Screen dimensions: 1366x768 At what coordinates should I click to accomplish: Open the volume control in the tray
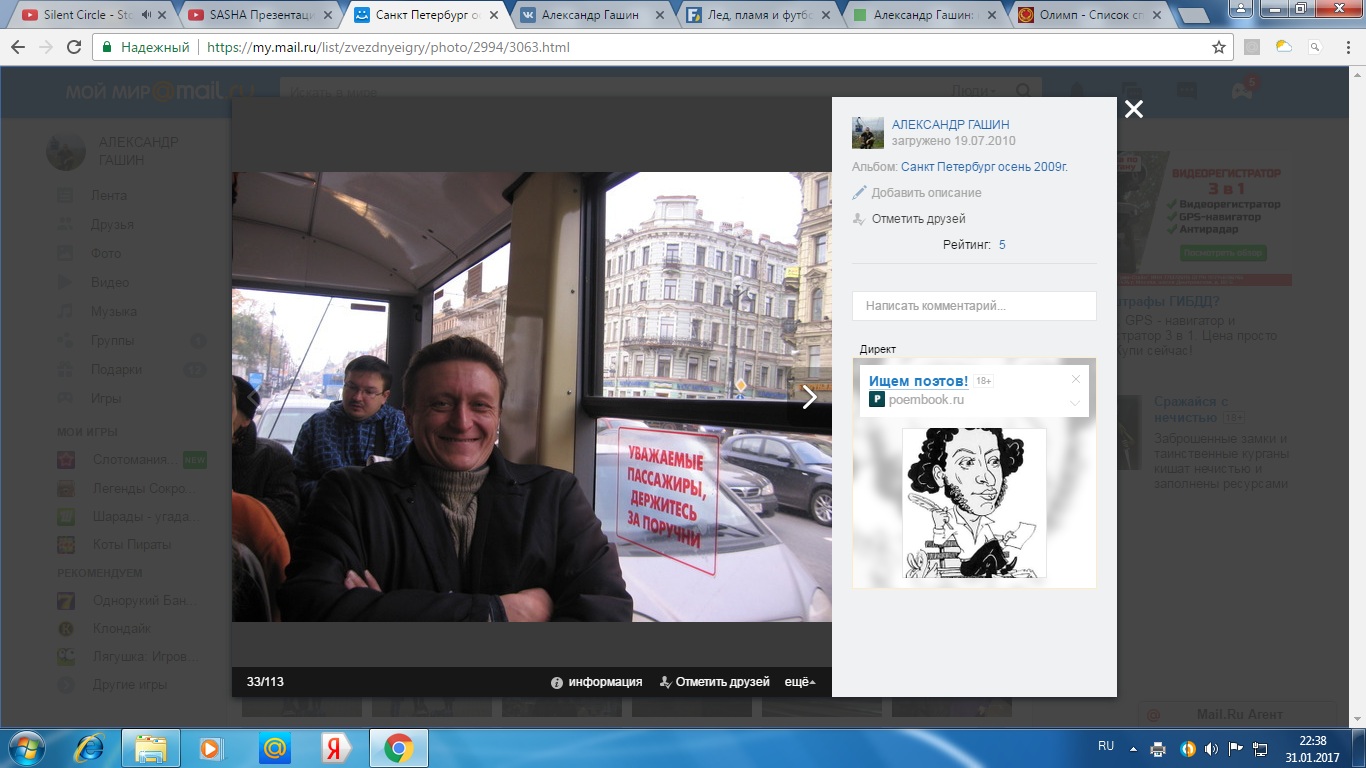(1212, 748)
